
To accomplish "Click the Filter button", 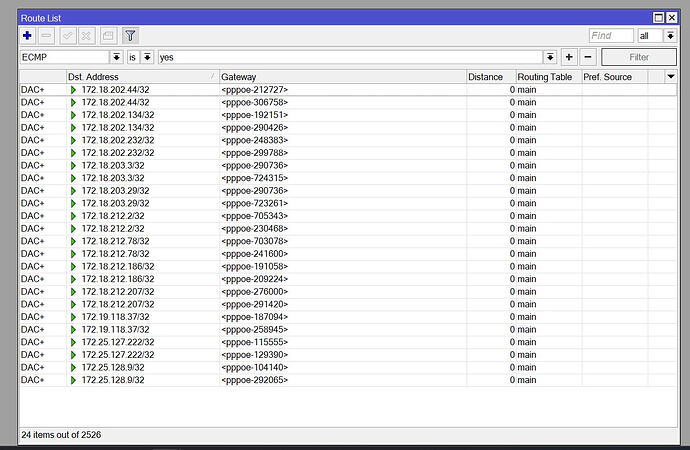I will pyautogui.click(x=639, y=57).
